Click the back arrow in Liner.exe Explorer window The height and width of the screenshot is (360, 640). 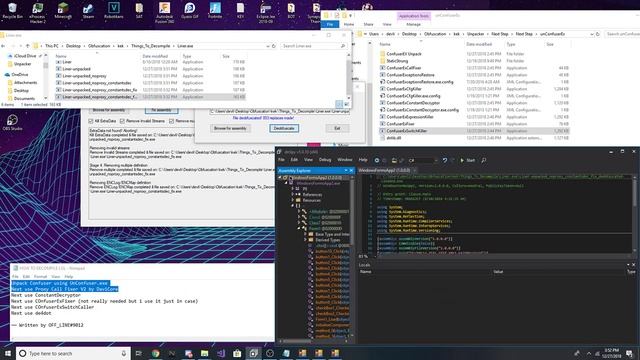(4, 46)
